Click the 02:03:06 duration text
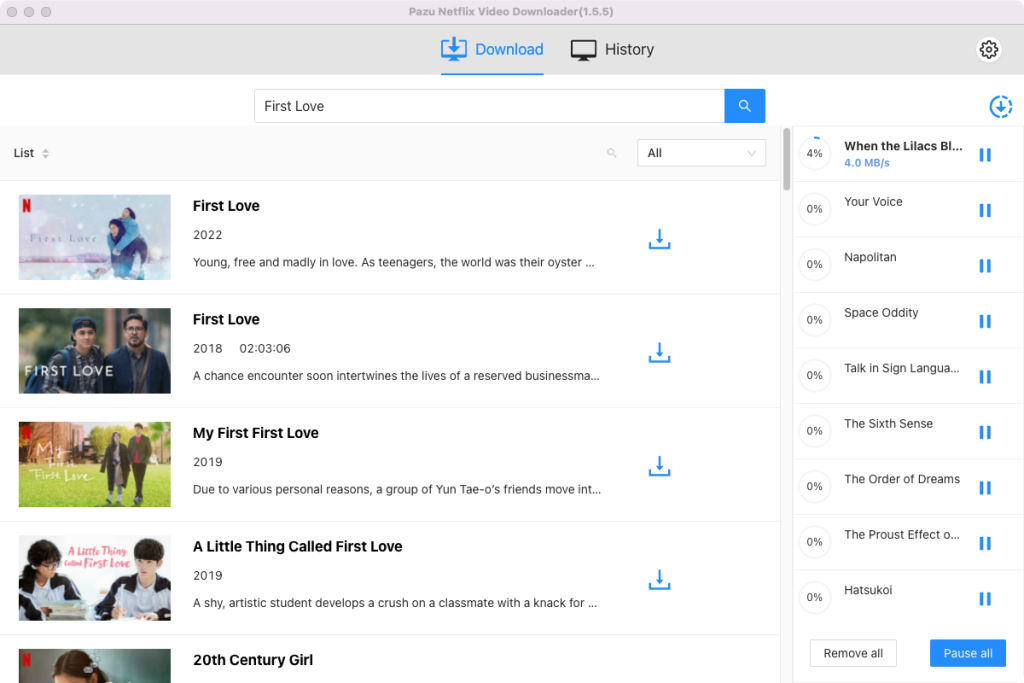Screen dimensions: 1024x683 264,349
